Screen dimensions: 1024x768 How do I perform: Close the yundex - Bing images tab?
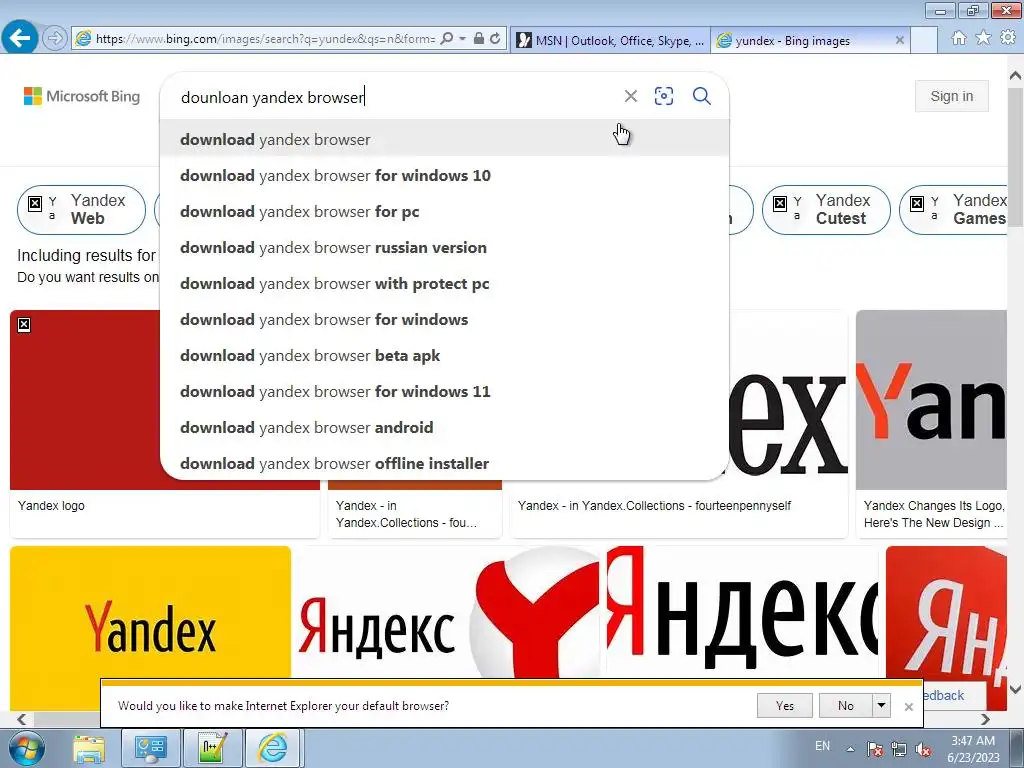(899, 40)
